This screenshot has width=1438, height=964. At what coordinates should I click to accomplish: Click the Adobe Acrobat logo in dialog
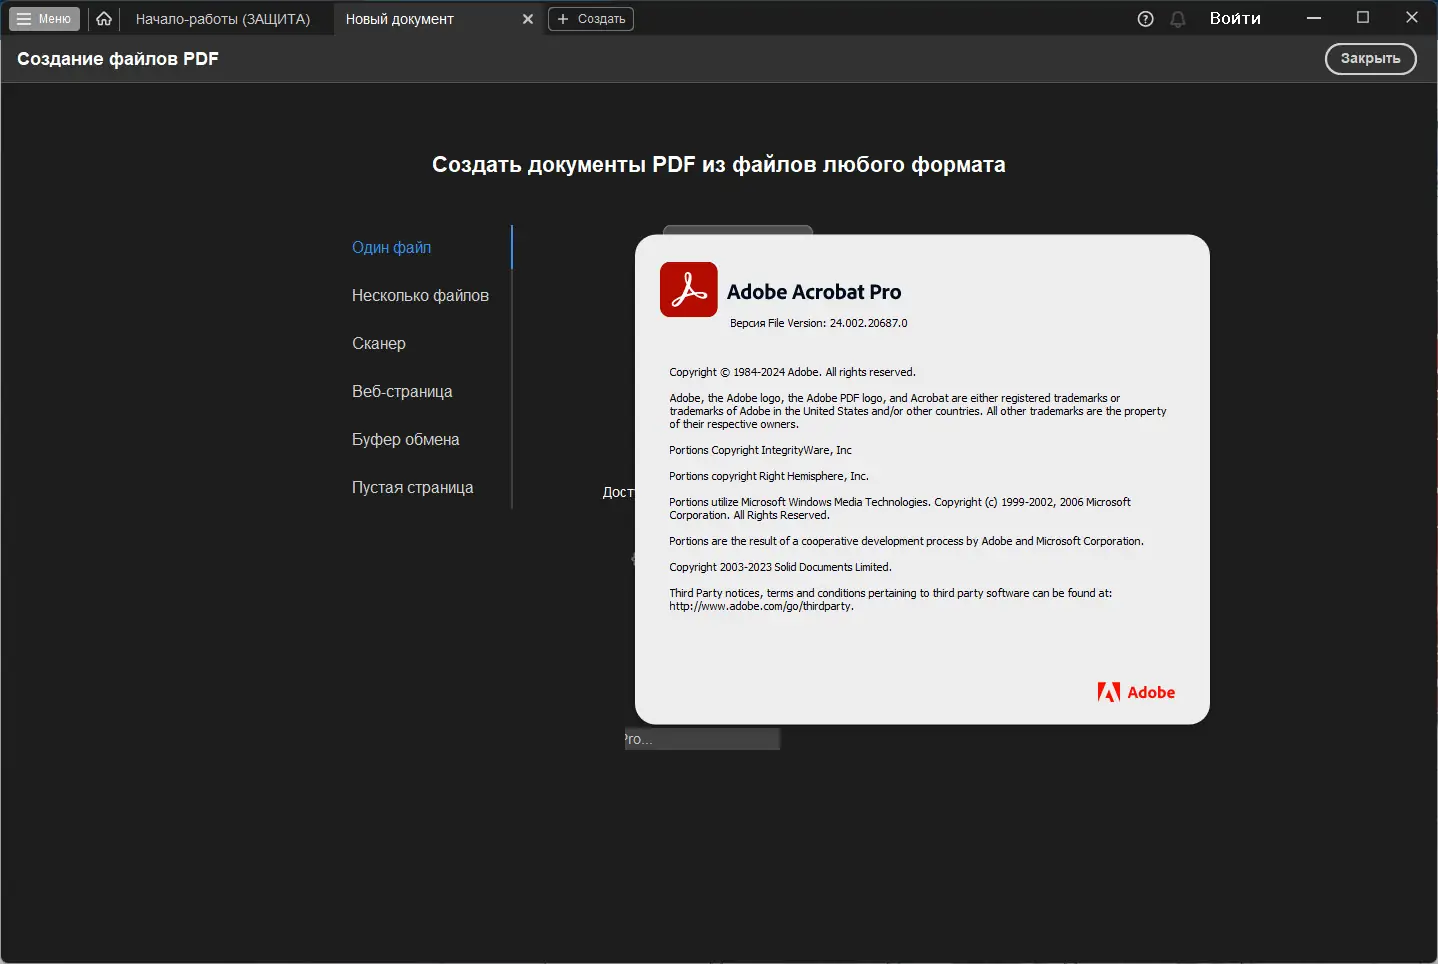pos(687,289)
